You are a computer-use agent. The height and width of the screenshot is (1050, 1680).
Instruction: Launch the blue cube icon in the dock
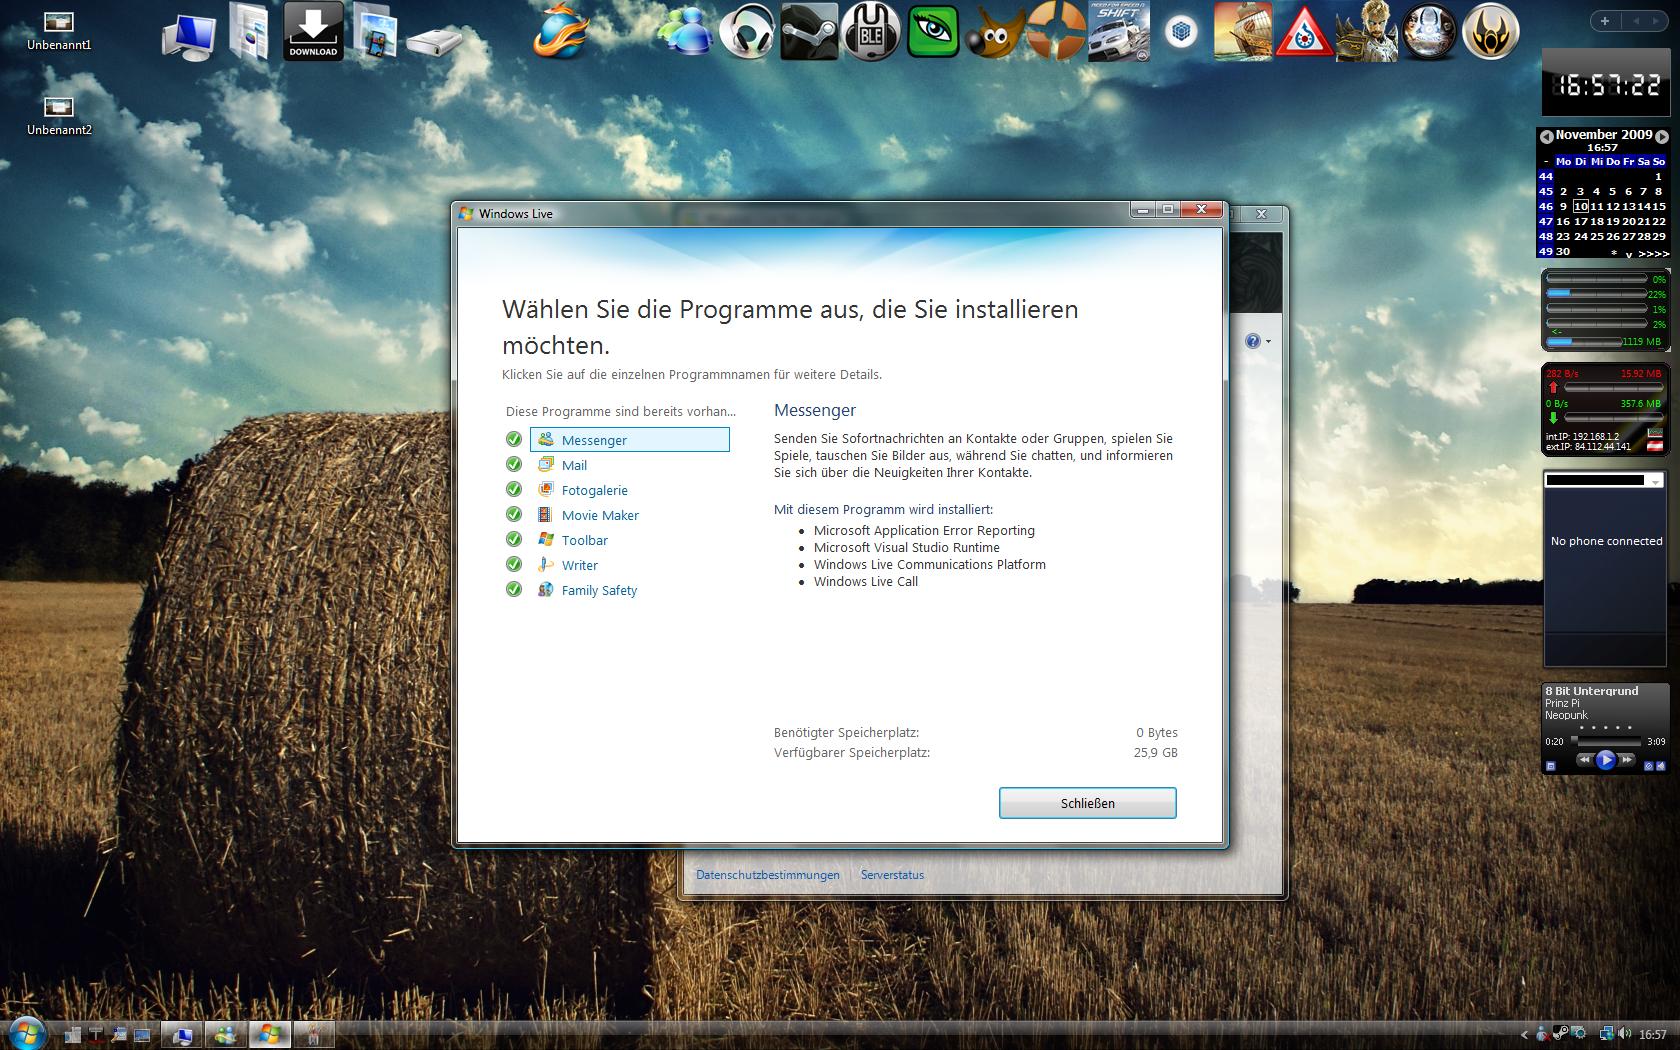tap(1182, 32)
